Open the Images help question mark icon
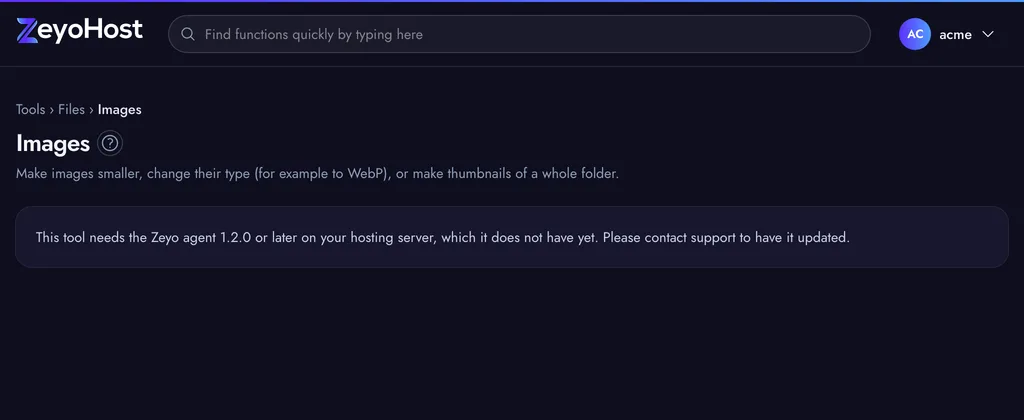The image size is (1024, 420). coord(110,143)
